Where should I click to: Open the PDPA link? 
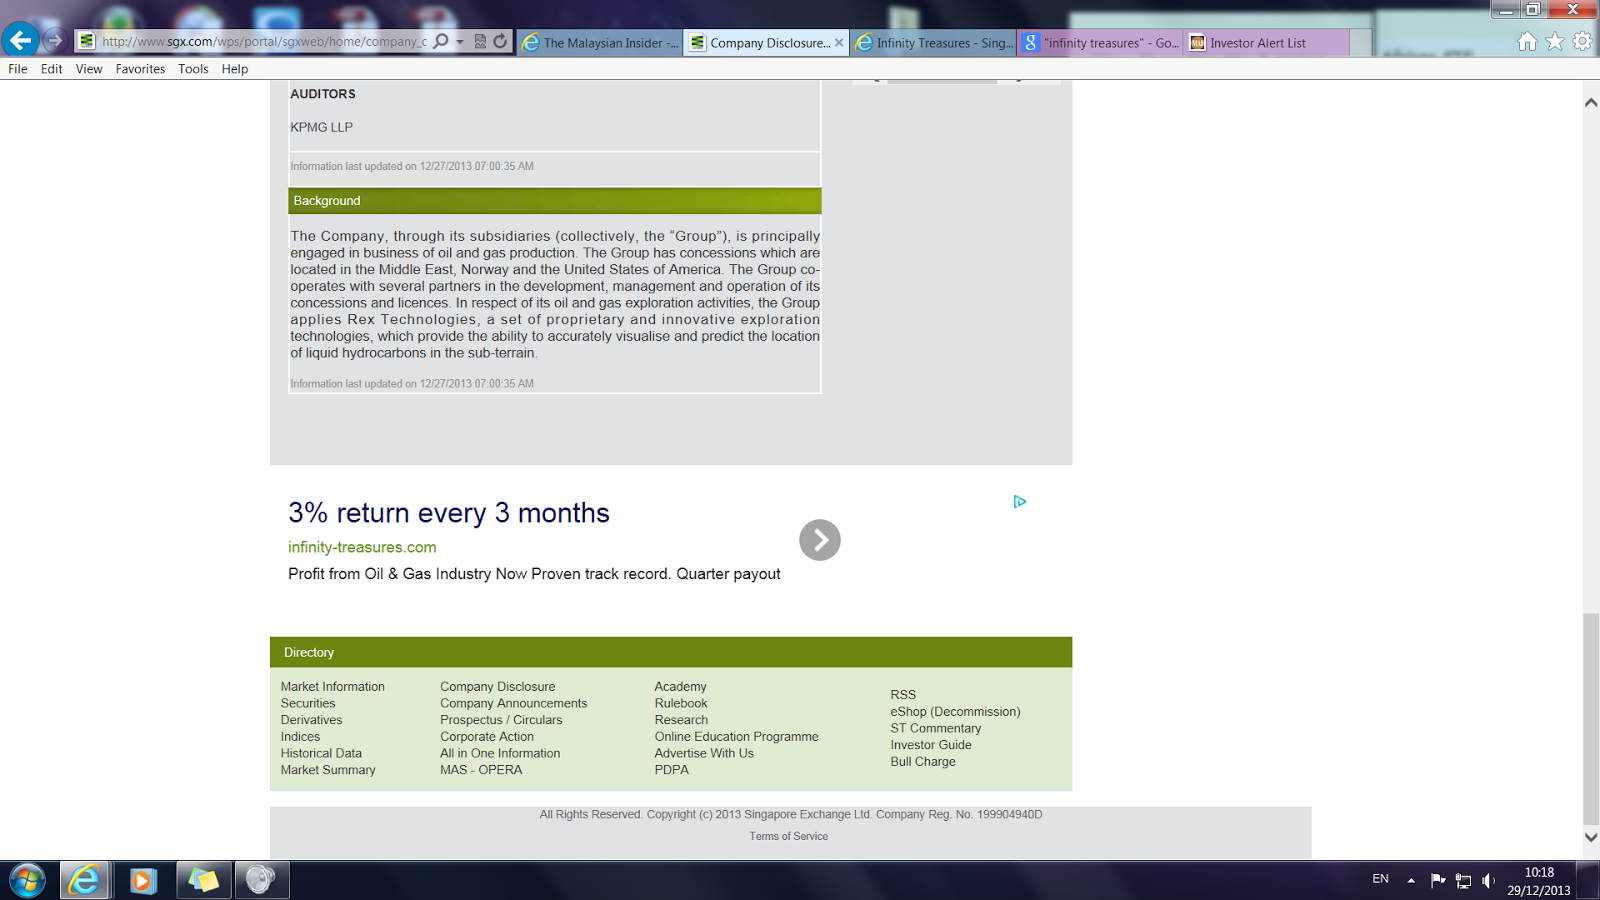coord(672,770)
